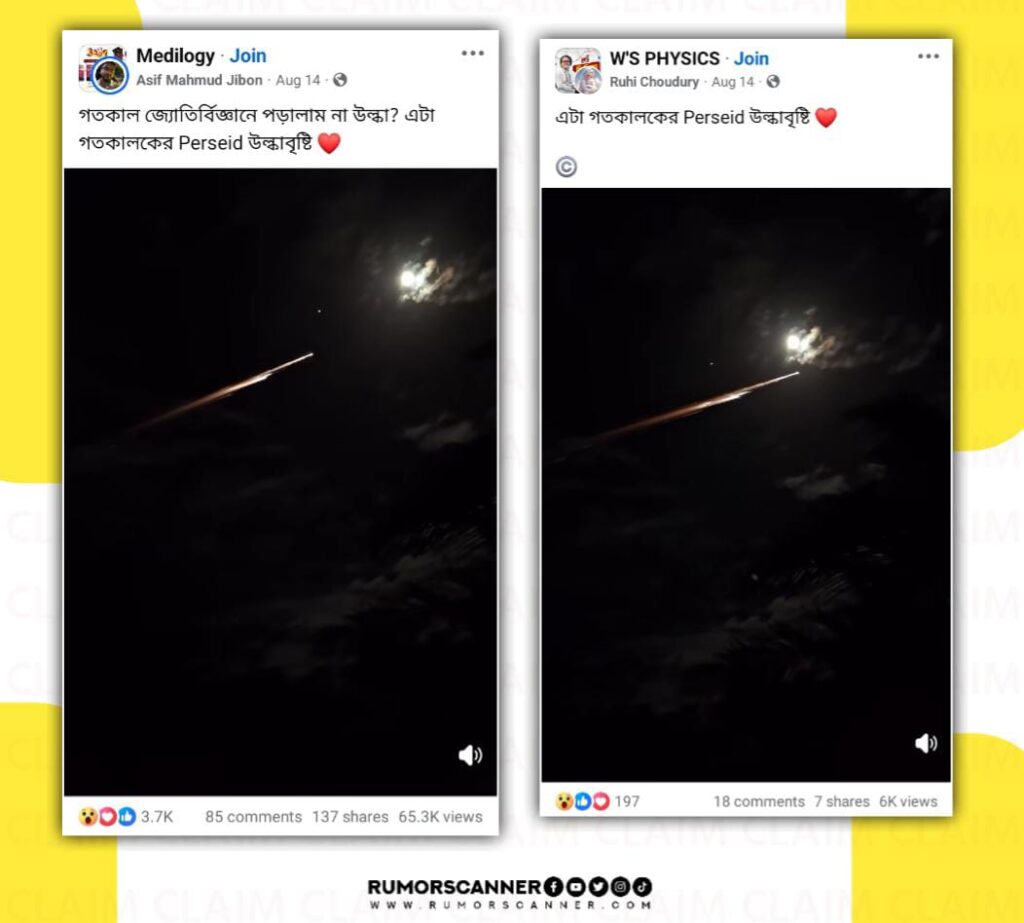The width and height of the screenshot is (1024, 923).
Task: Click the globe privacy icon on Medilogy post
Action: pyautogui.click(x=340, y=80)
